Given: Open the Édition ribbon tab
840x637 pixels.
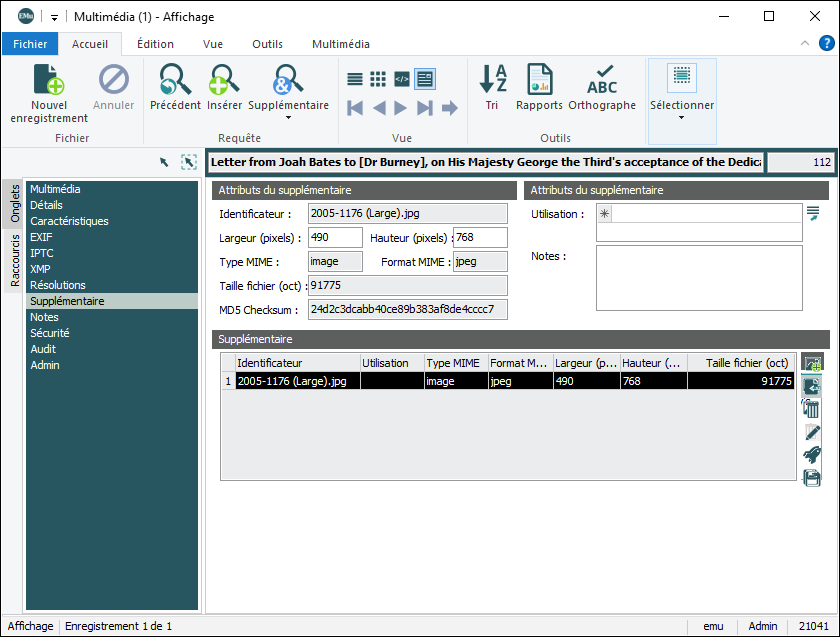Looking at the screenshot, I should click(155, 44).
